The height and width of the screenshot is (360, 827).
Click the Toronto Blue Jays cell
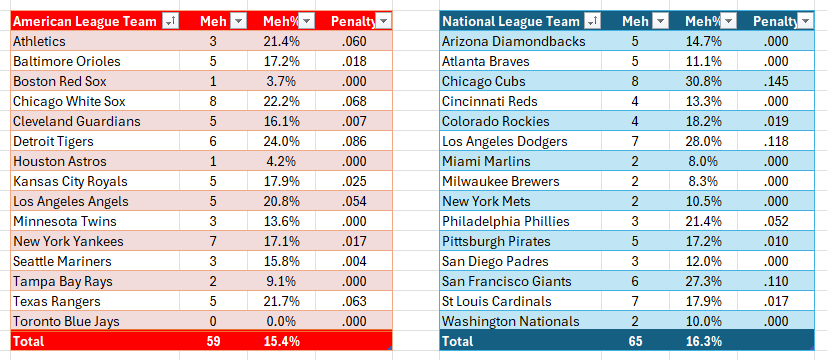95,322
